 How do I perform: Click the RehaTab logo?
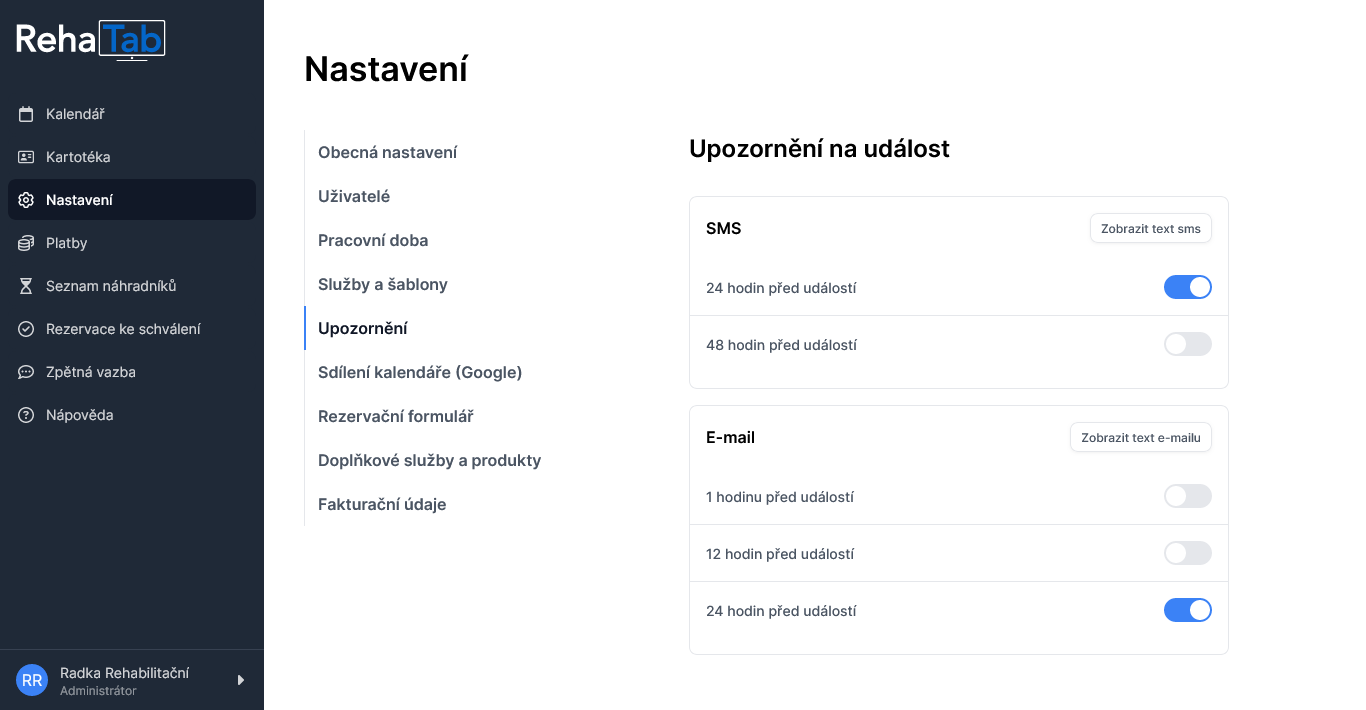[x=91, y=39]
